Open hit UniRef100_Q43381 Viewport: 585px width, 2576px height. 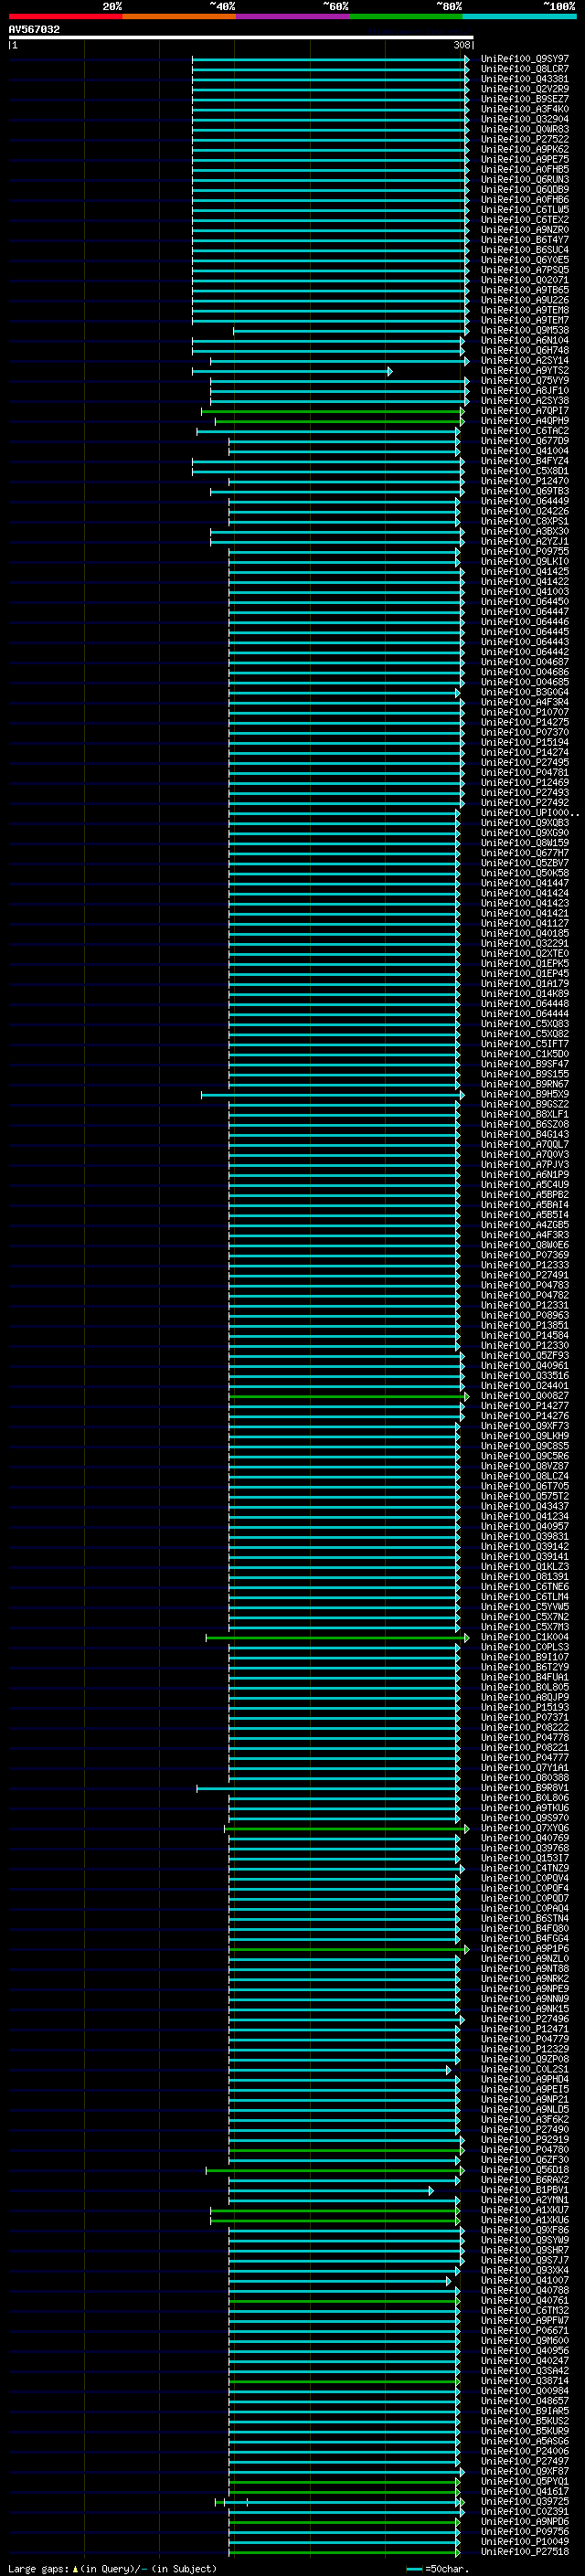click(525, 79)
